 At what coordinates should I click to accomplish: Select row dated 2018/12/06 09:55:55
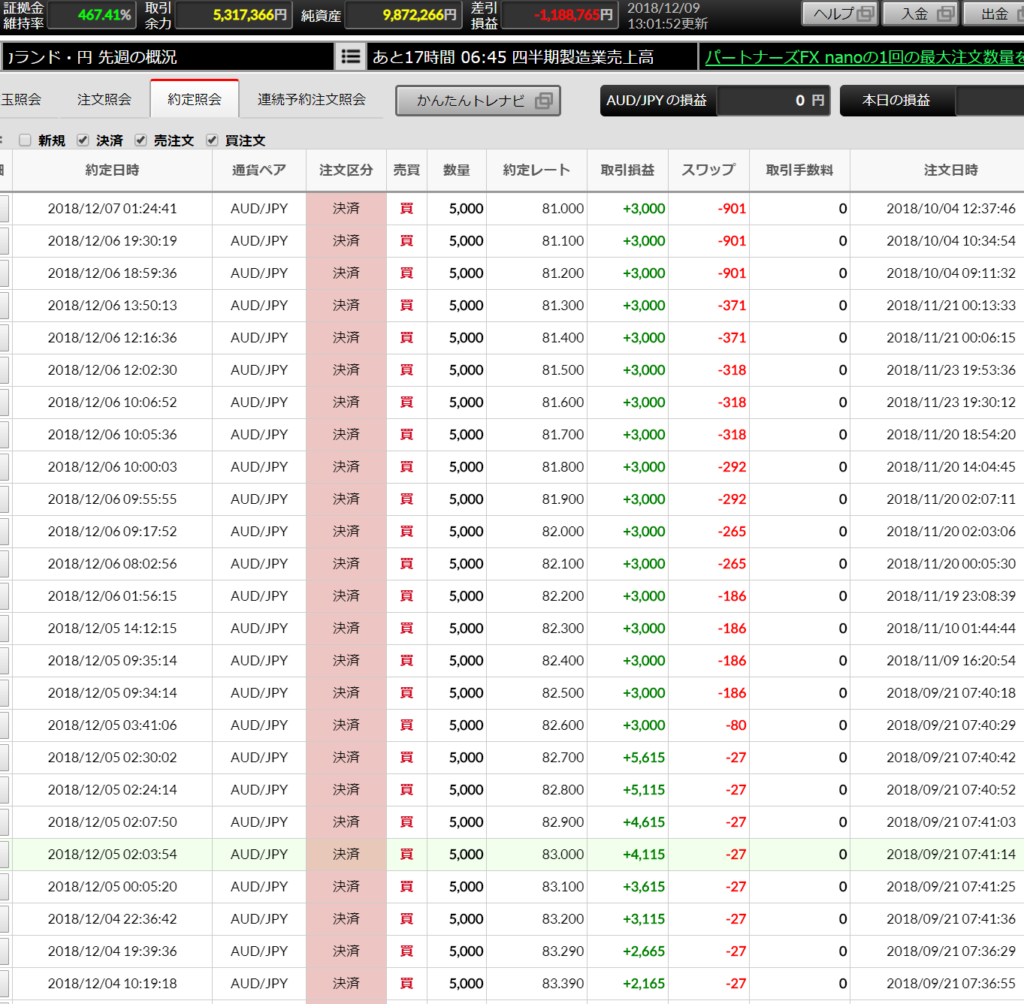pyautogui.click(x=512, y=499)
